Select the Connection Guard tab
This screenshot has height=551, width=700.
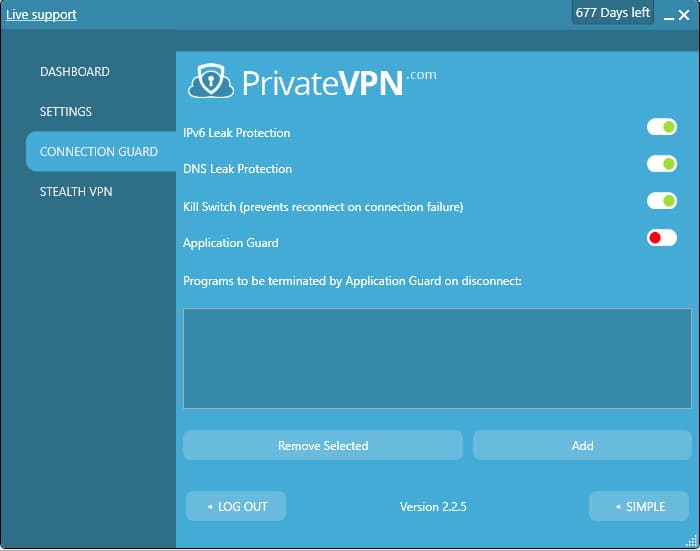coord(99,152)
